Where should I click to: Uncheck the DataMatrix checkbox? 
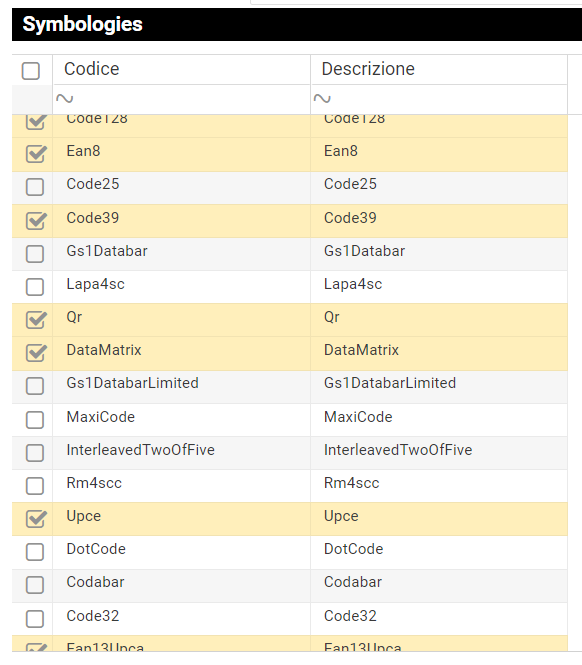tap(35, 353)
